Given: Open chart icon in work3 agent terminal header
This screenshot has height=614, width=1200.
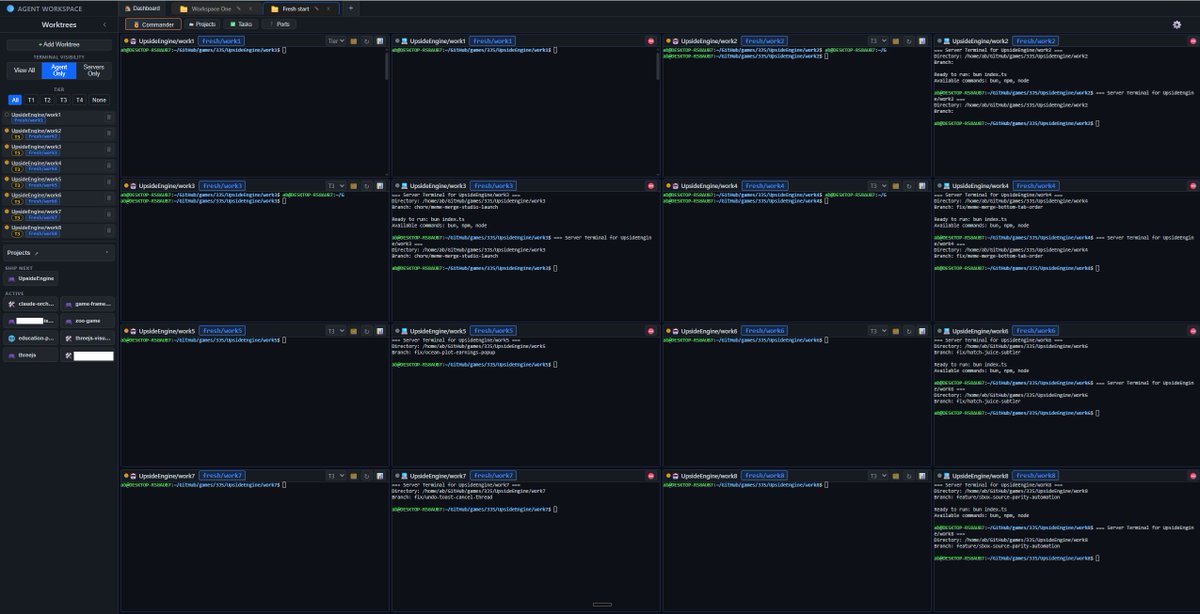Looking at the screenshot, I should coord(380,185).
